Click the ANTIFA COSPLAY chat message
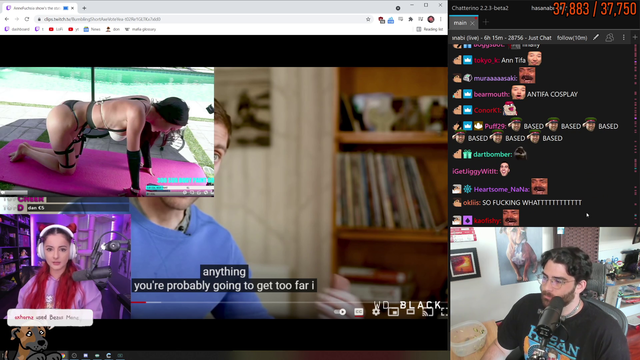Image resolution: width=640 pixels, height=360 pixels. point(552,94)
